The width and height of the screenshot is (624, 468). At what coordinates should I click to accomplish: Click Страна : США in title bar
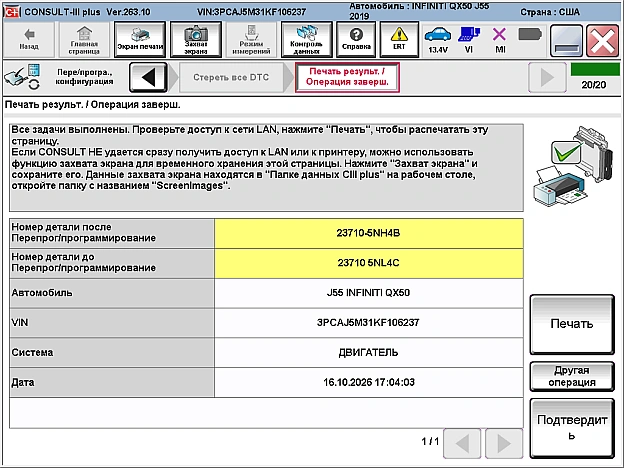pyautogui.click(x=550, y=12)
